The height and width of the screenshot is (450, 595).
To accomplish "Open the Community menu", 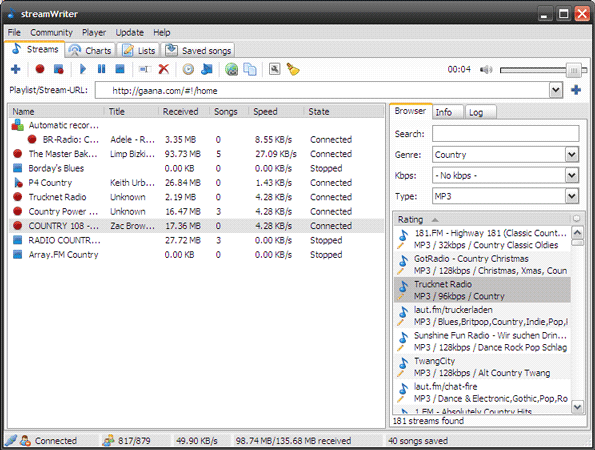I will point(51,33).
